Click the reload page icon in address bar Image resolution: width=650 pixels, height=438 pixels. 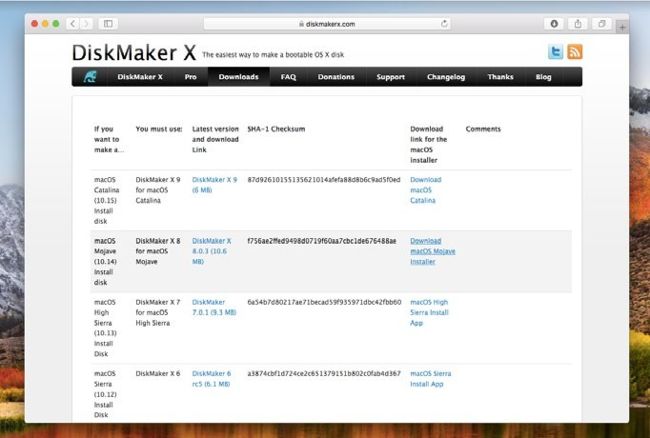click(x=444, y=24)
